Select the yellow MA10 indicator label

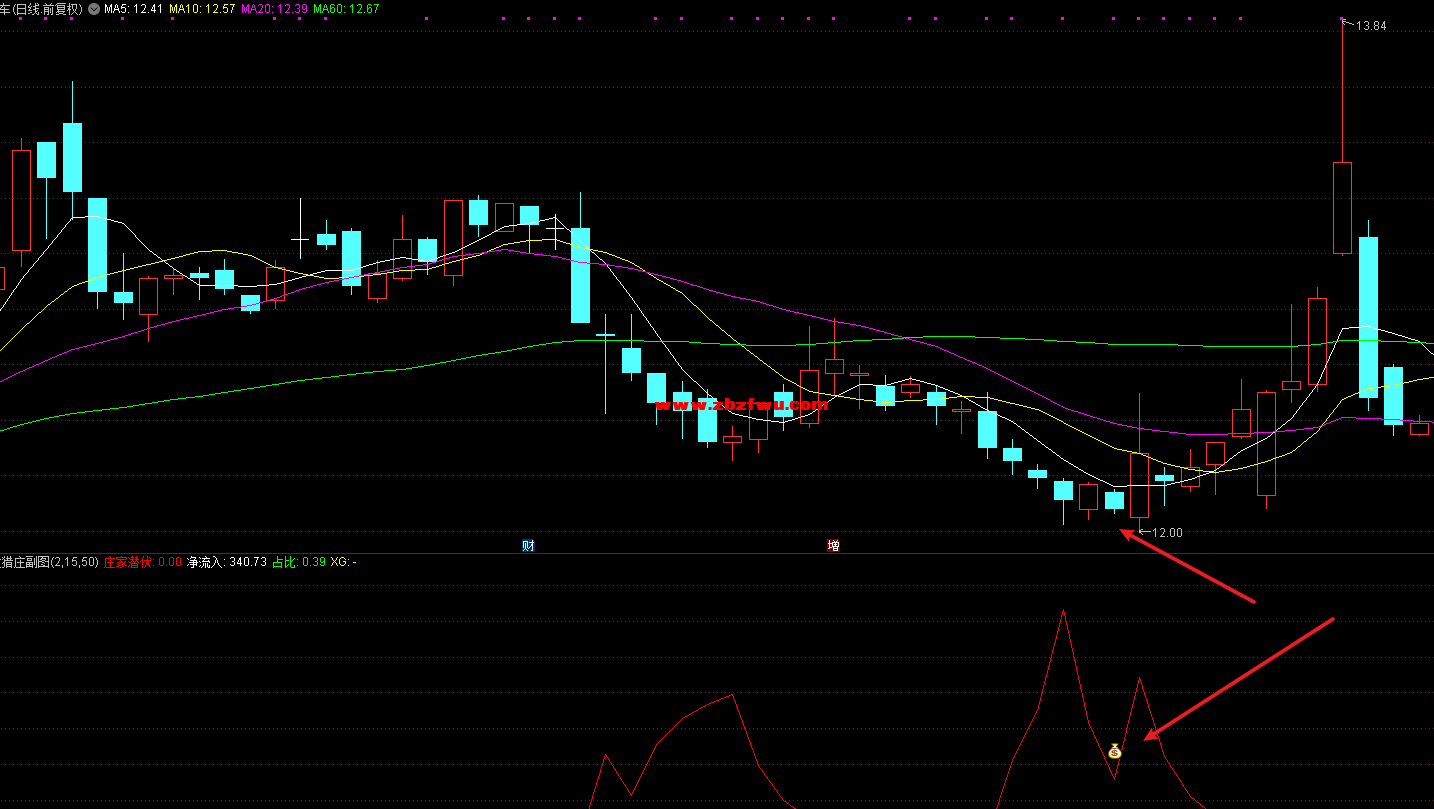click(202, 9)
